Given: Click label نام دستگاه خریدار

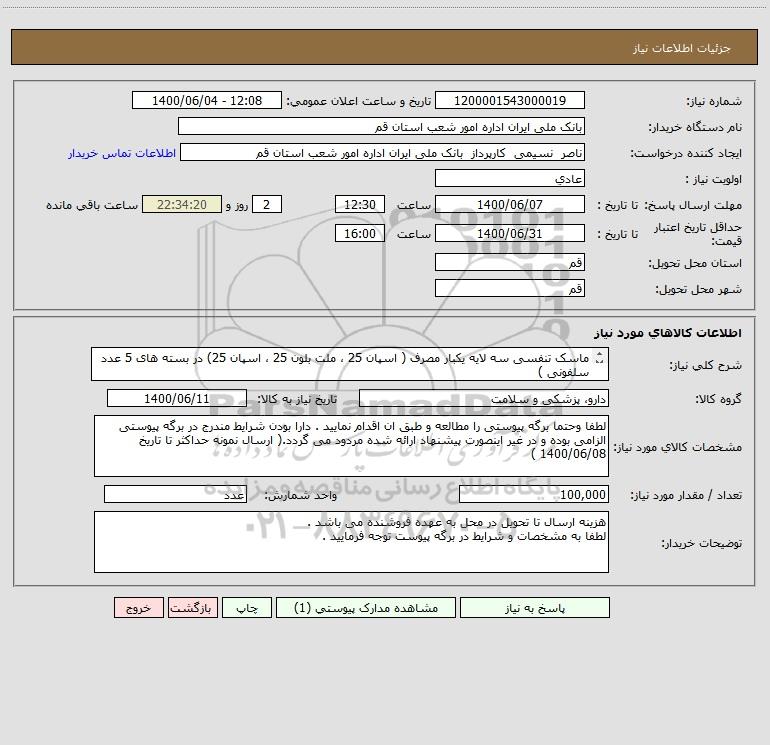Looking at the screenshot, I should tap(695, 127).
